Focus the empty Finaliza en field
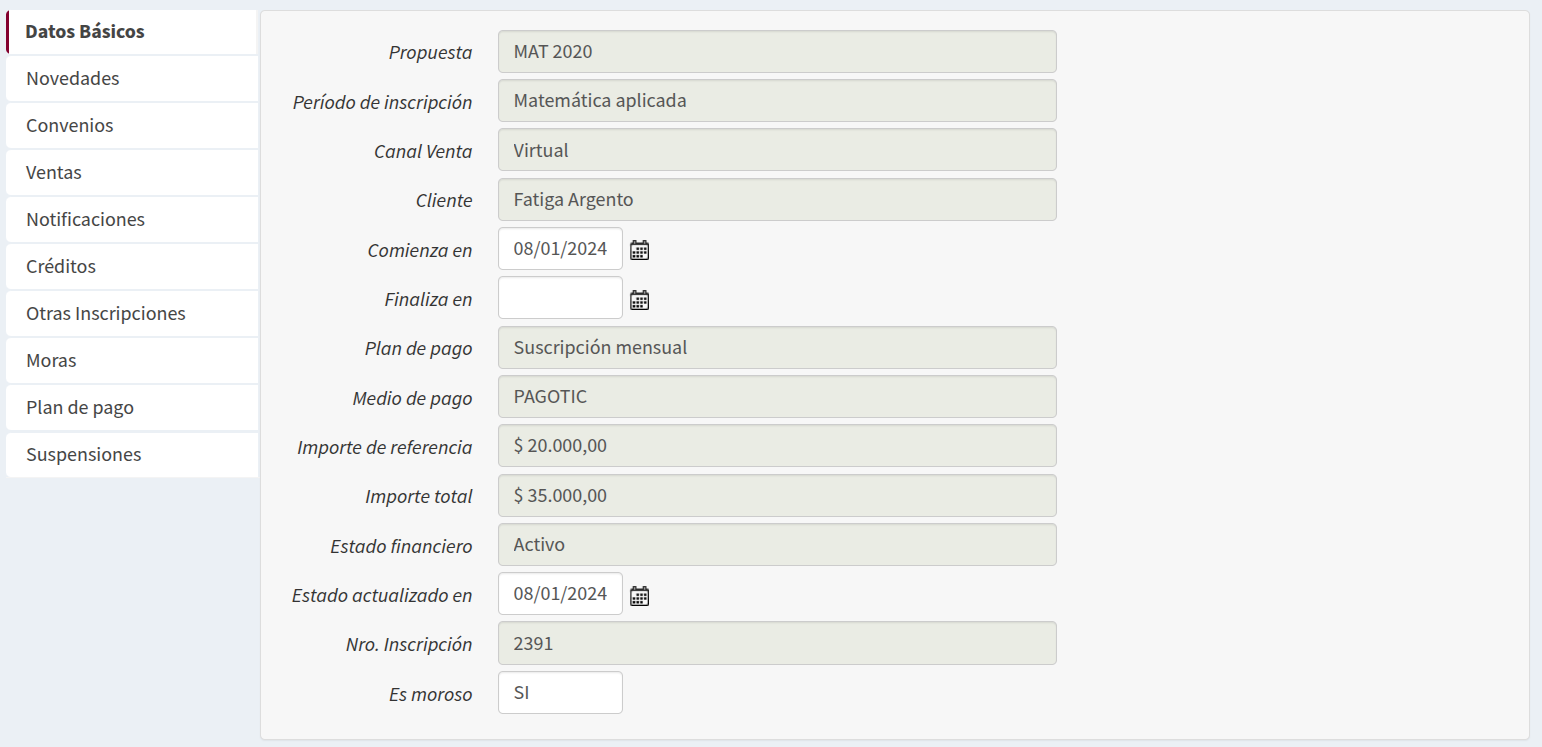Viewport: 1542px width, 747px height. click(x=560, y=298)
